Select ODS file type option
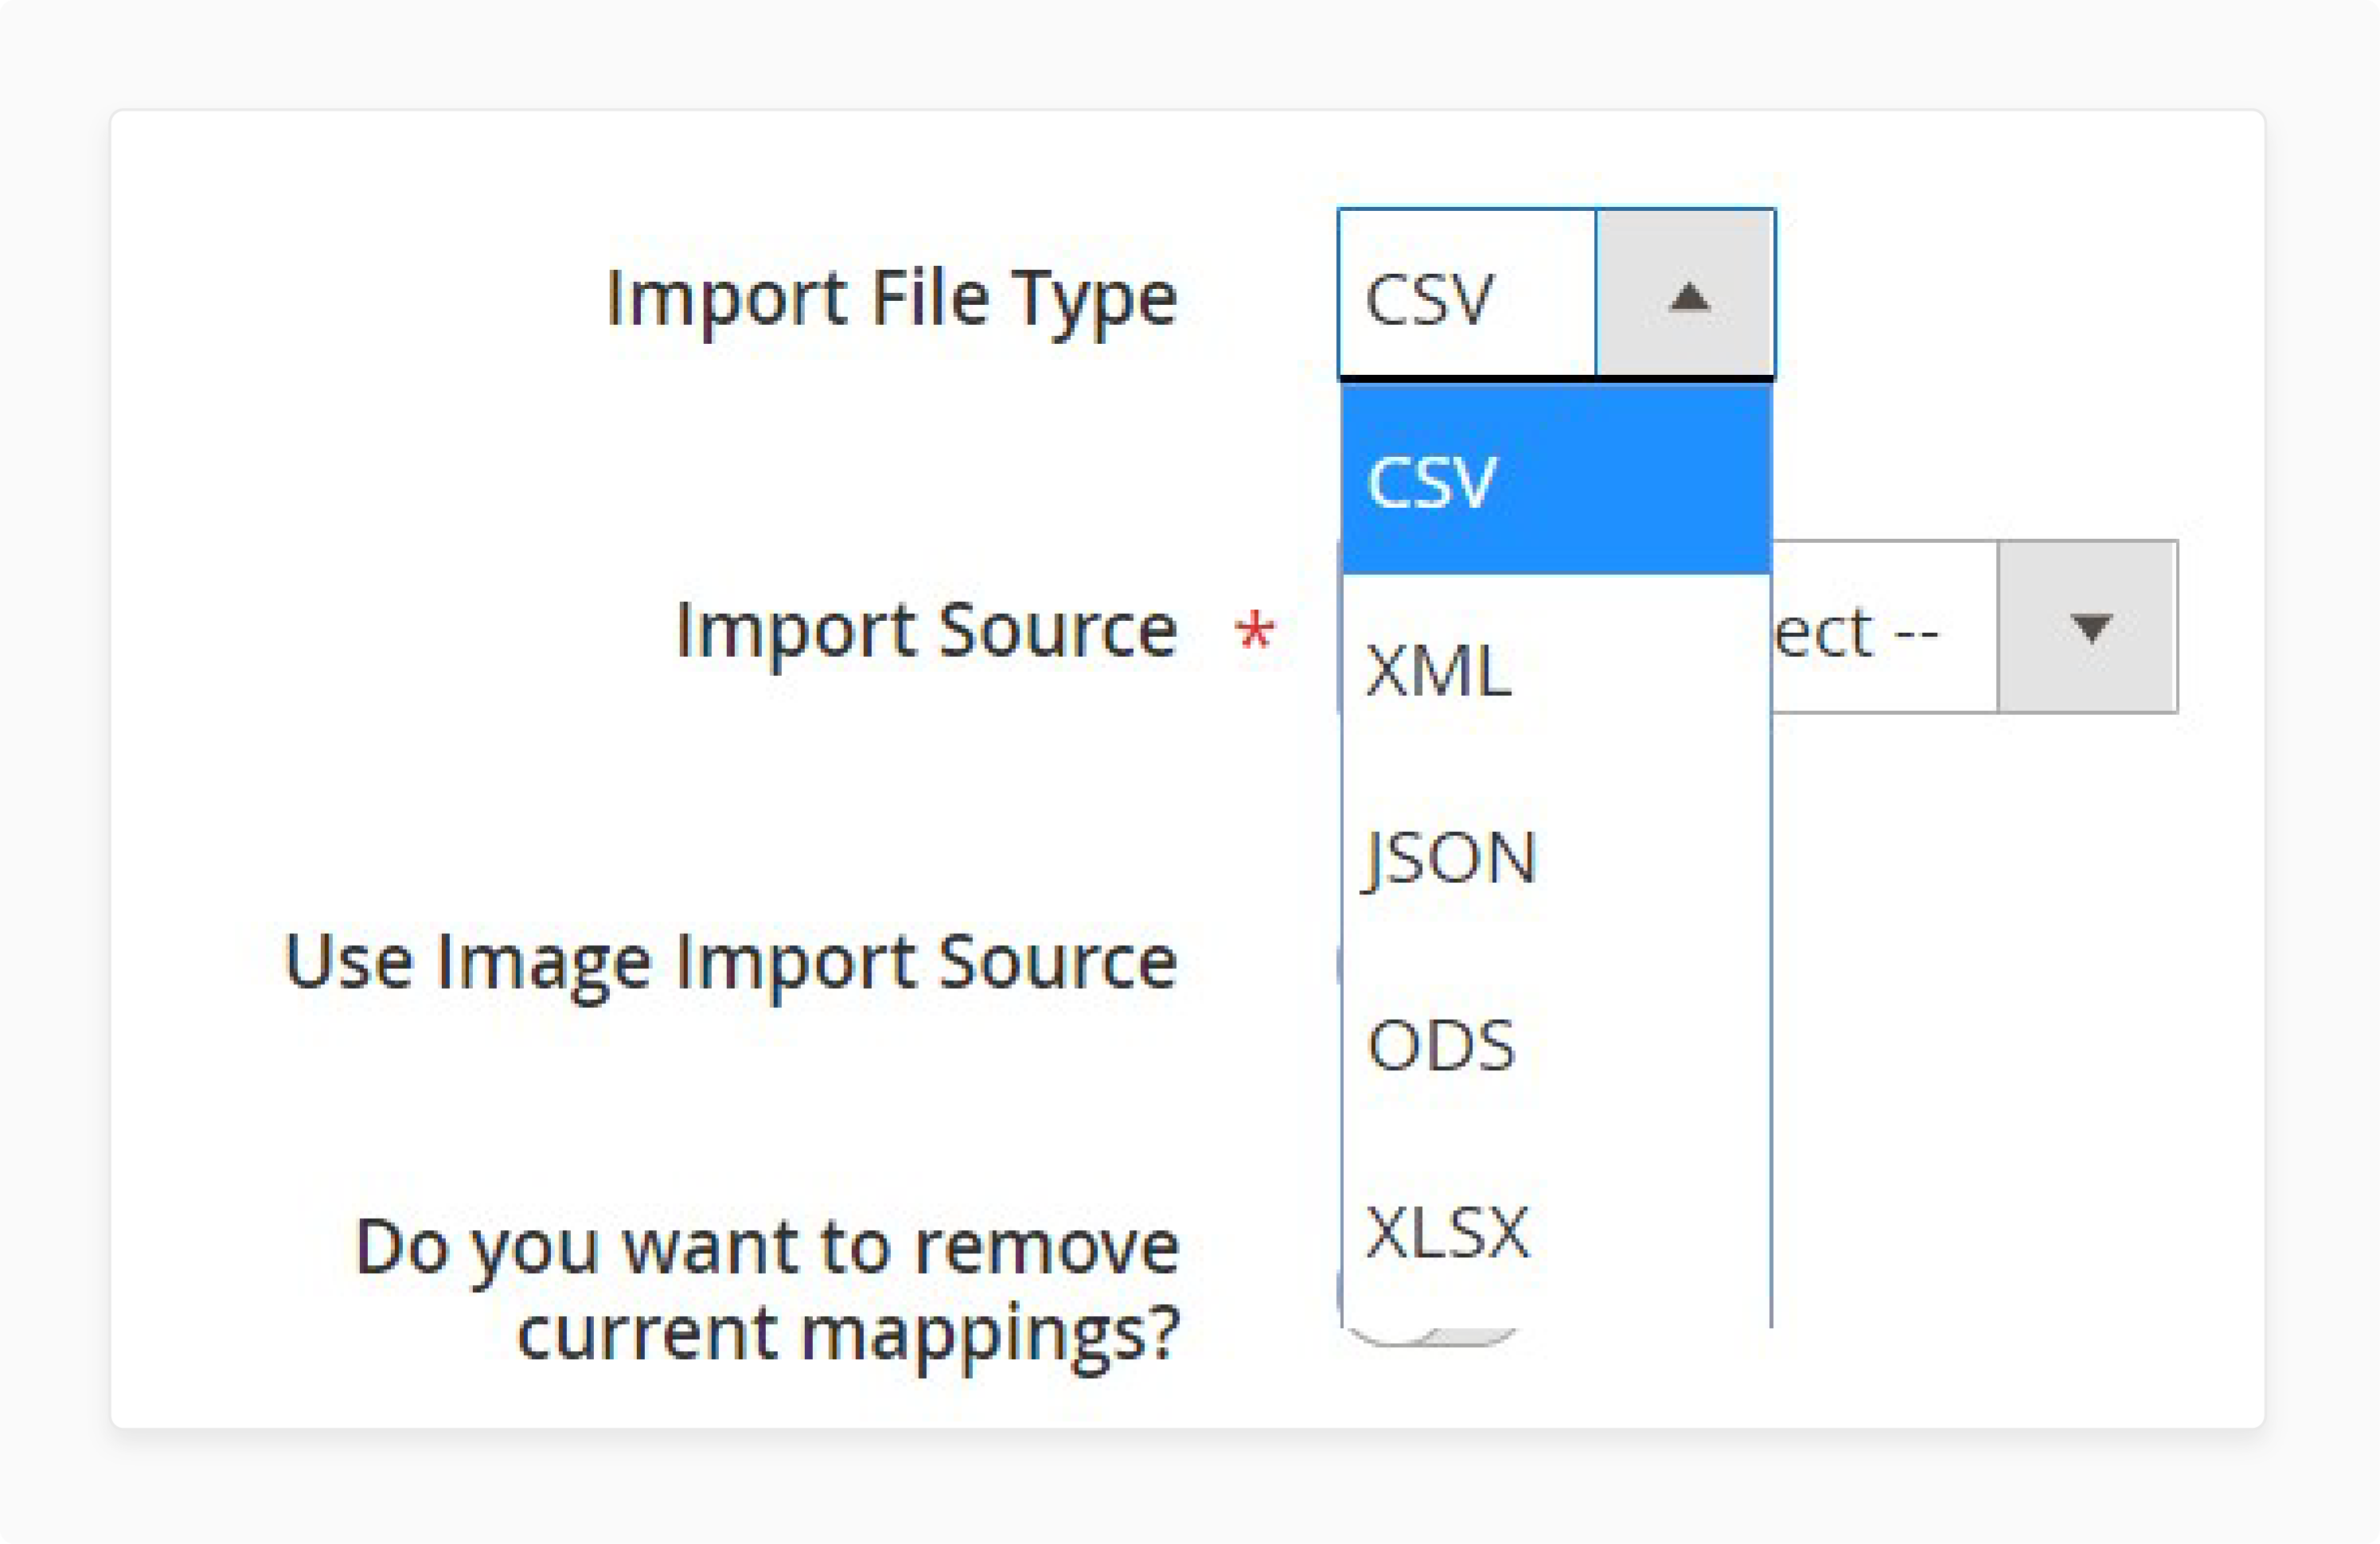This screenshot has height=1544, width=2380. click(x=1556, y=1044)
